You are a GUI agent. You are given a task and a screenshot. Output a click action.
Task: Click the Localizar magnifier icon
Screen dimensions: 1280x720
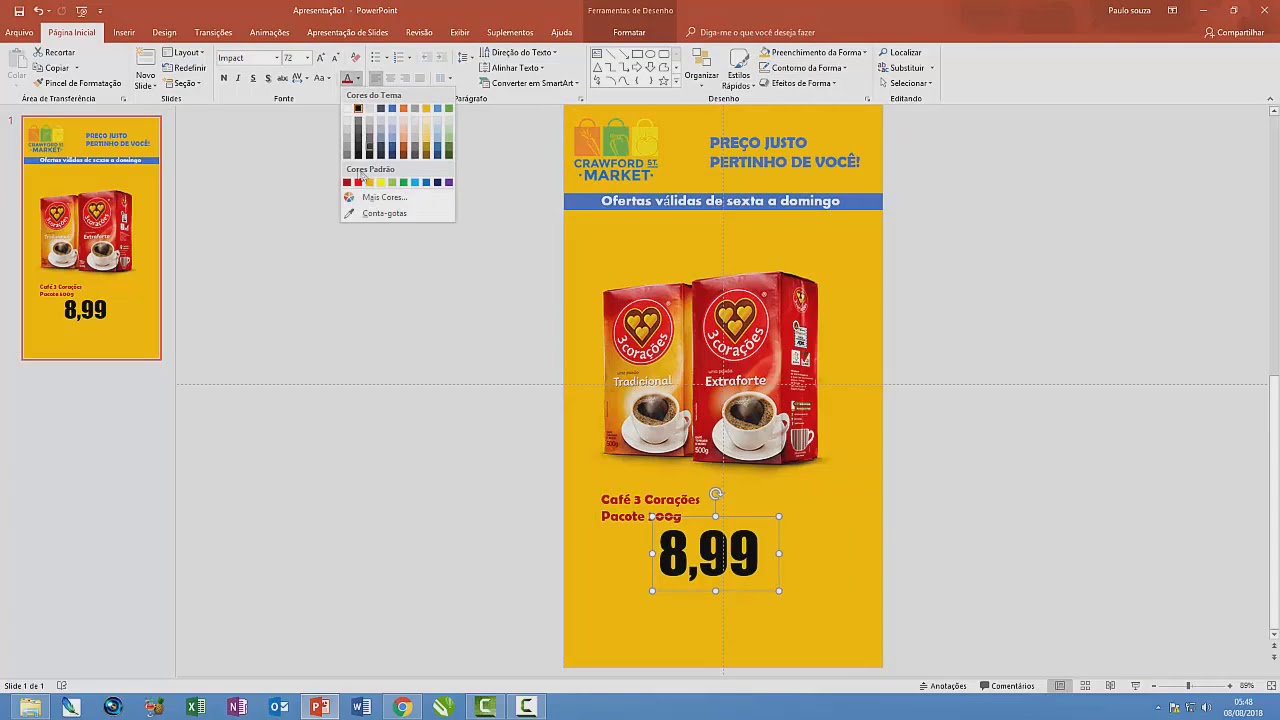coord(883,52)
